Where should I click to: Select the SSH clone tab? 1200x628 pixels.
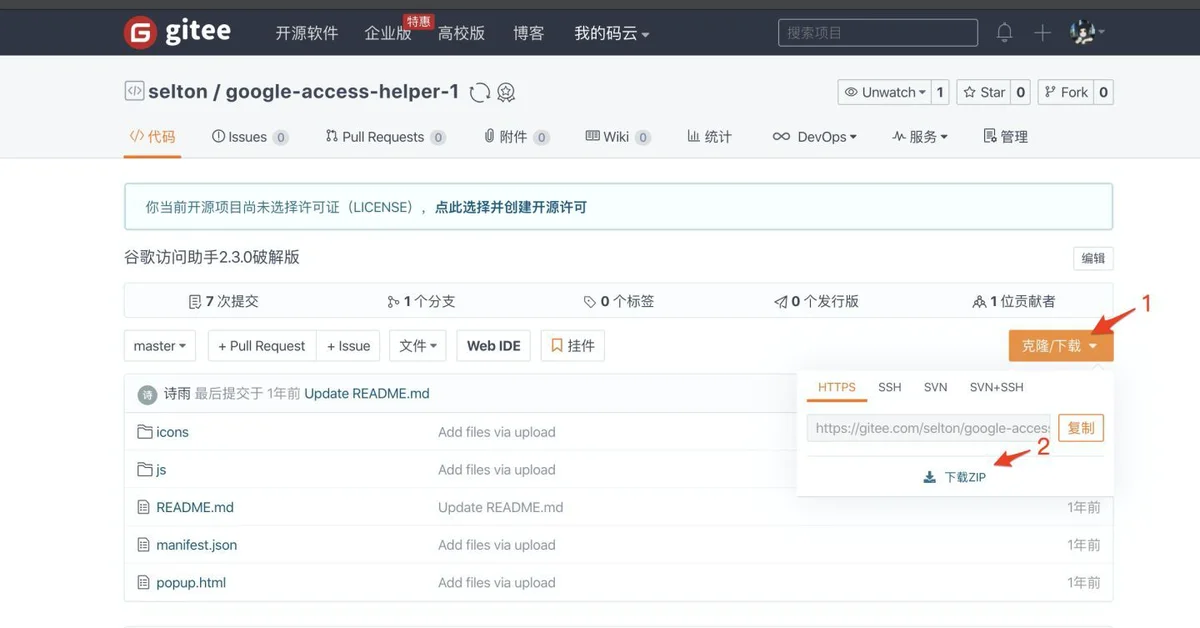tap(890, 387)
